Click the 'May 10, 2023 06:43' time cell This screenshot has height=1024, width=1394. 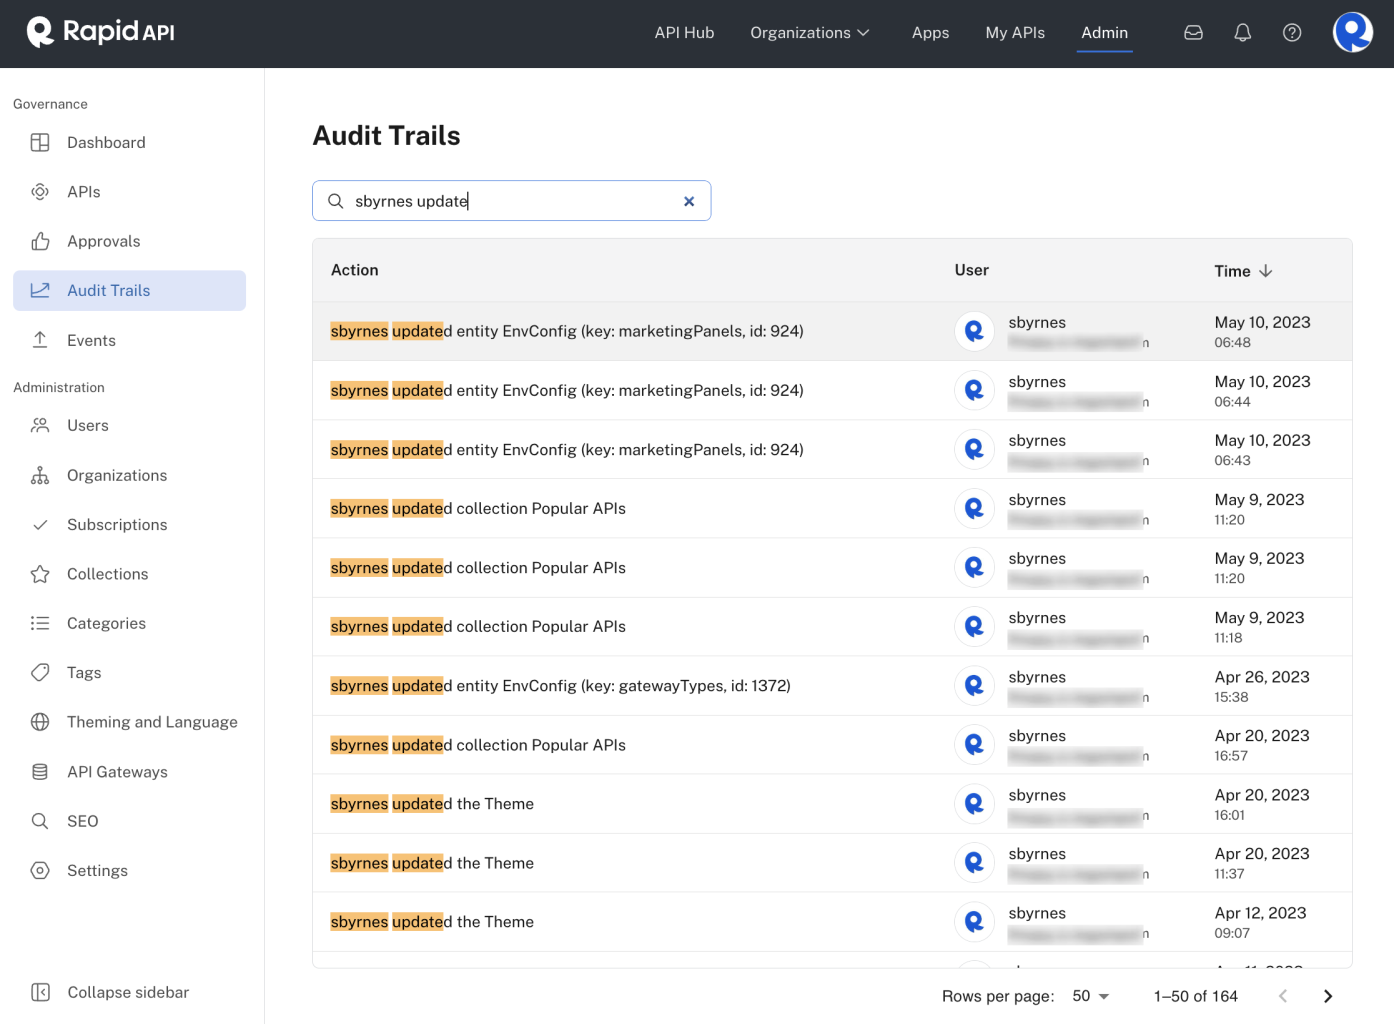1262,450
